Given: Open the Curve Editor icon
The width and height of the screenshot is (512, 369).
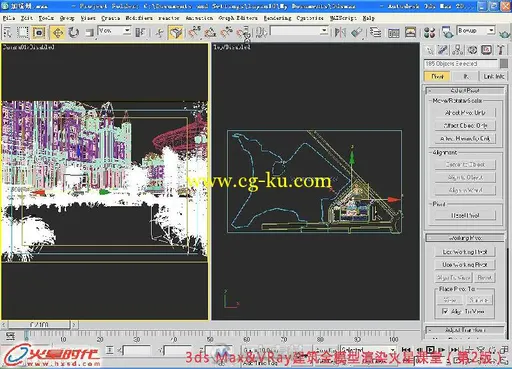Looking at the screenshot, I should tap(394, 33).
